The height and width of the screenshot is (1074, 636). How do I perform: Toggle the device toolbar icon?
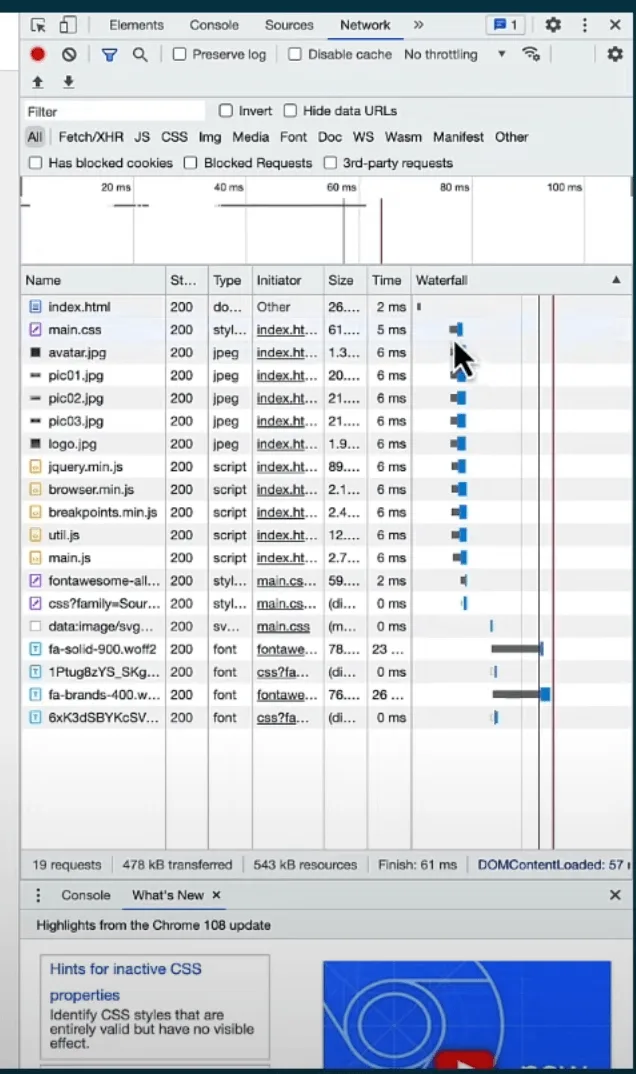click(x=67, y=25)
